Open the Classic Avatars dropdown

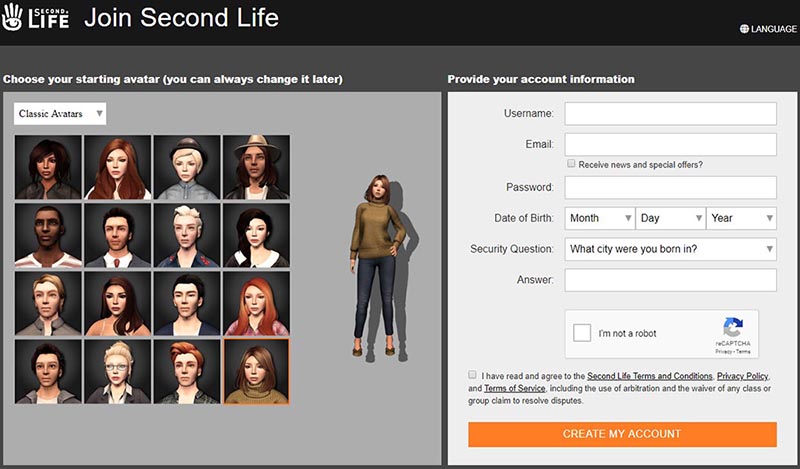coord(60,114)
